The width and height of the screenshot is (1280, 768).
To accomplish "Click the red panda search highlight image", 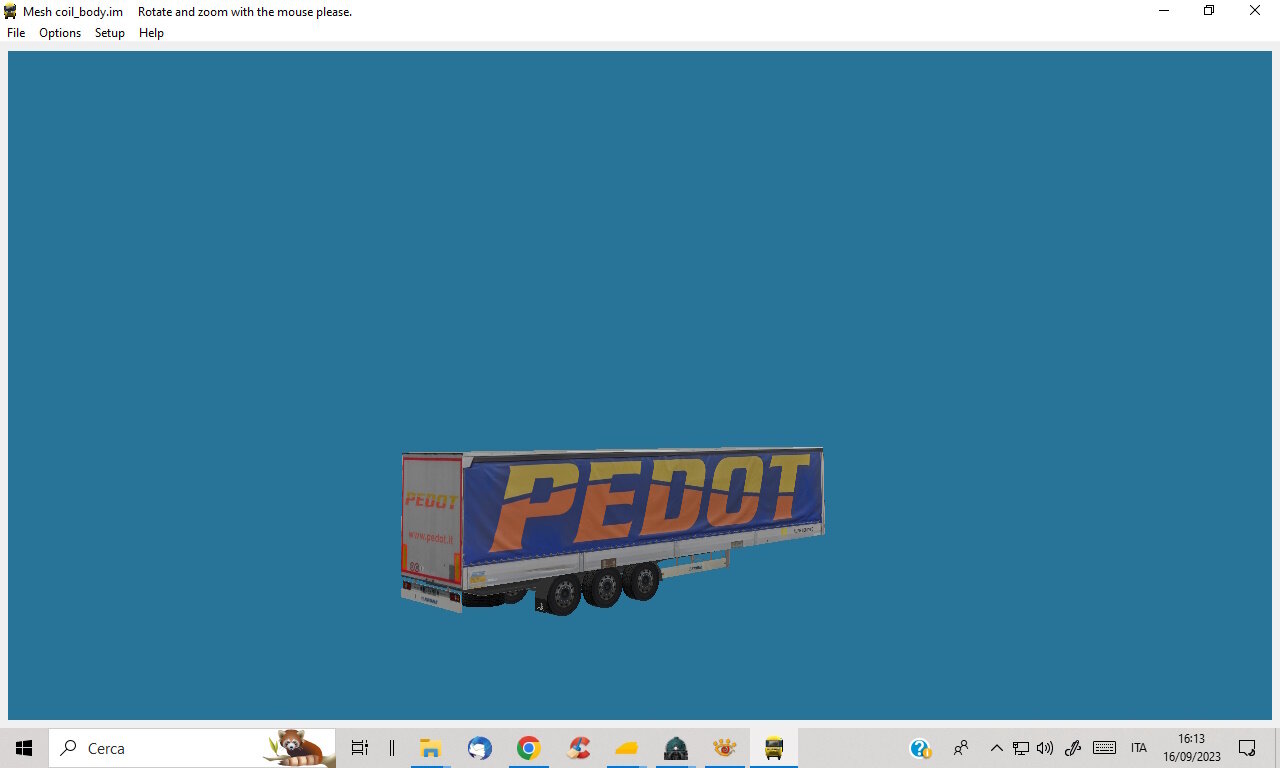I will click(x=301, y=748).
